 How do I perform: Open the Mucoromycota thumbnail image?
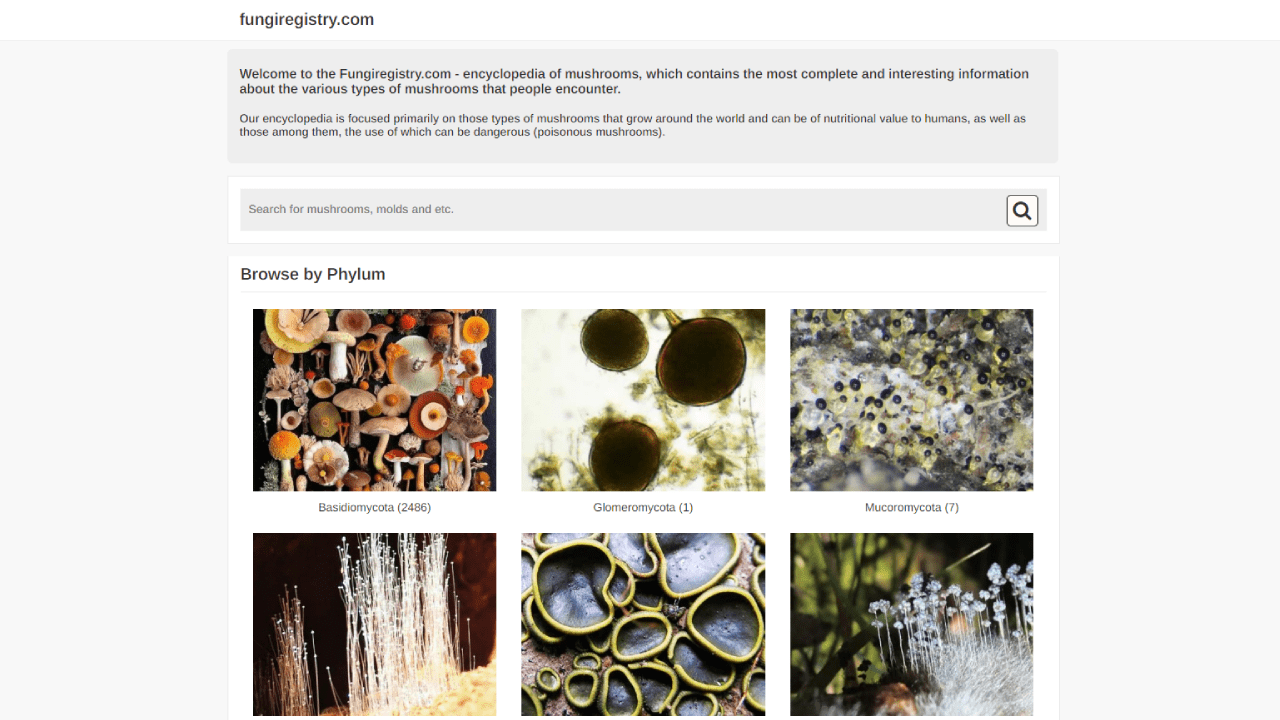[x=911, y=400]
